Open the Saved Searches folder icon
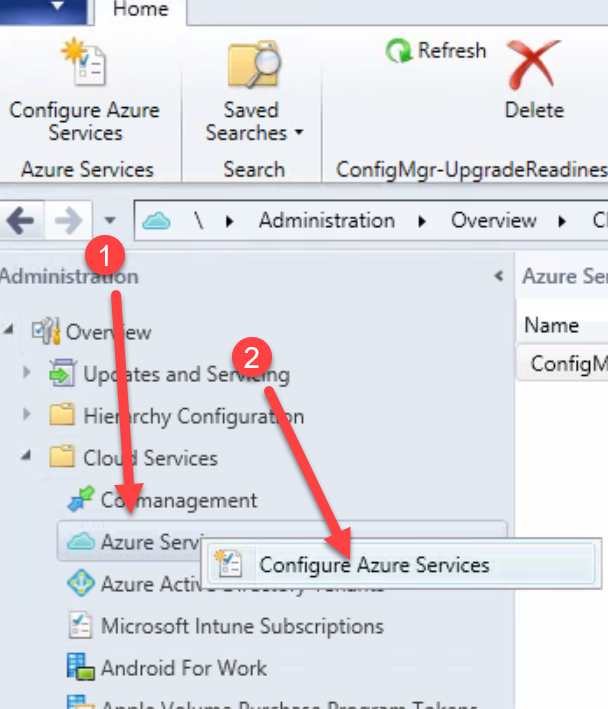Viewport: 608px width, 709px height. pos(253,65)
